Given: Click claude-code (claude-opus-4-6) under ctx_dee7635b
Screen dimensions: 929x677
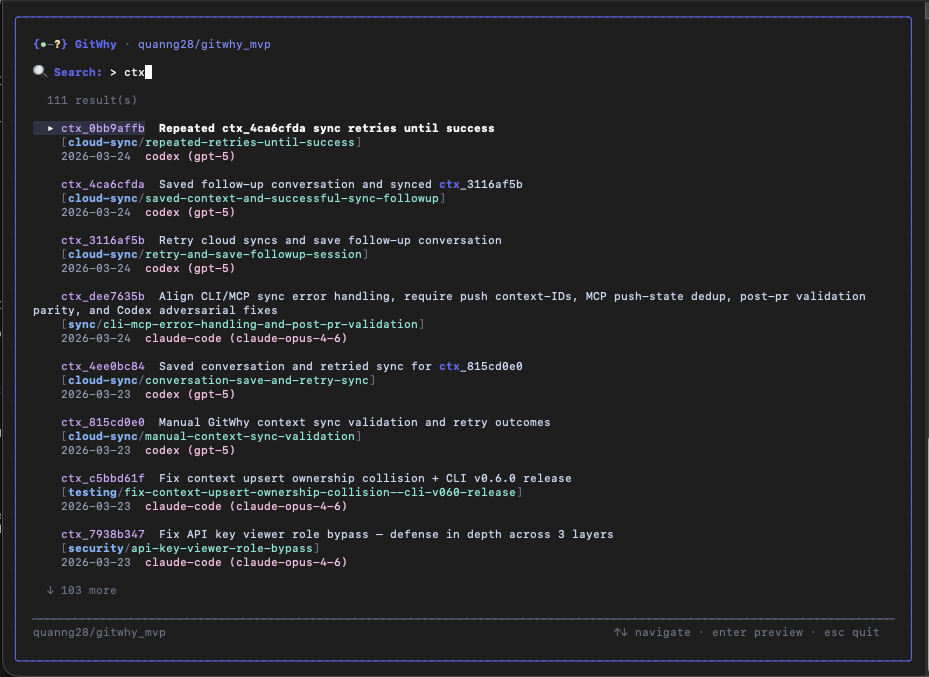Looking at the screenshot, I should (x=246, y=338).
